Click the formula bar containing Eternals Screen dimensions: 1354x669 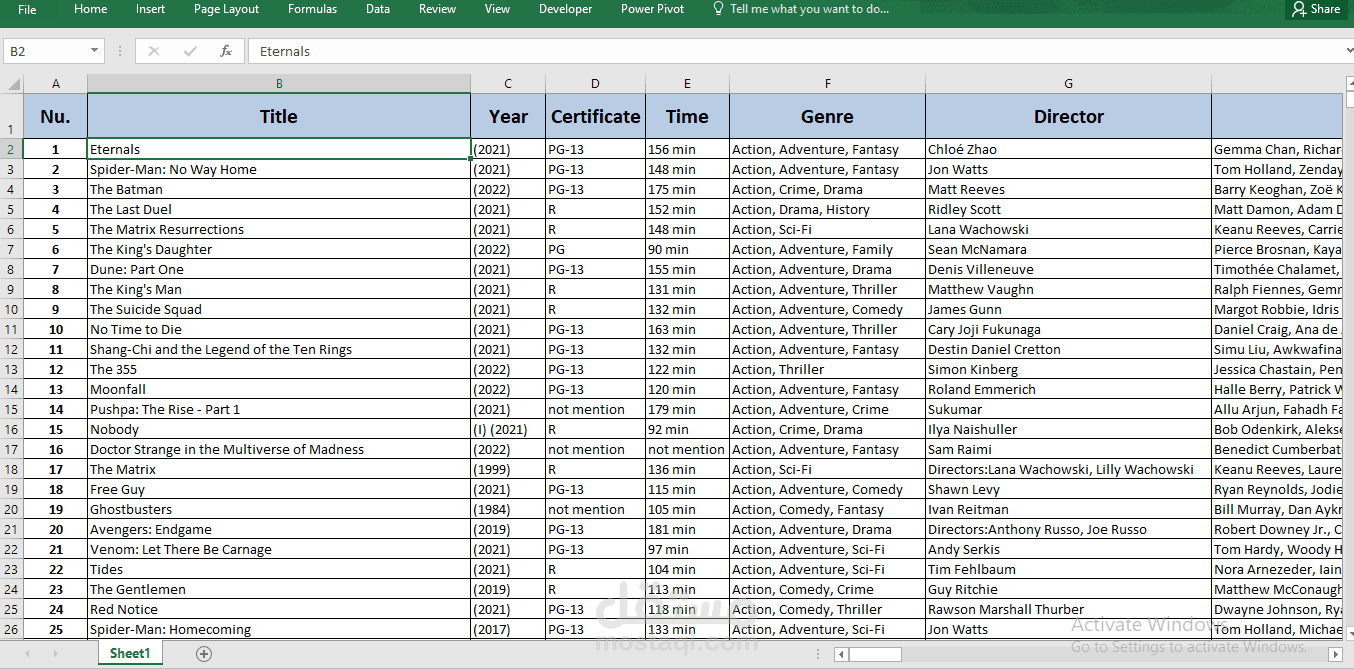point(795,51)
